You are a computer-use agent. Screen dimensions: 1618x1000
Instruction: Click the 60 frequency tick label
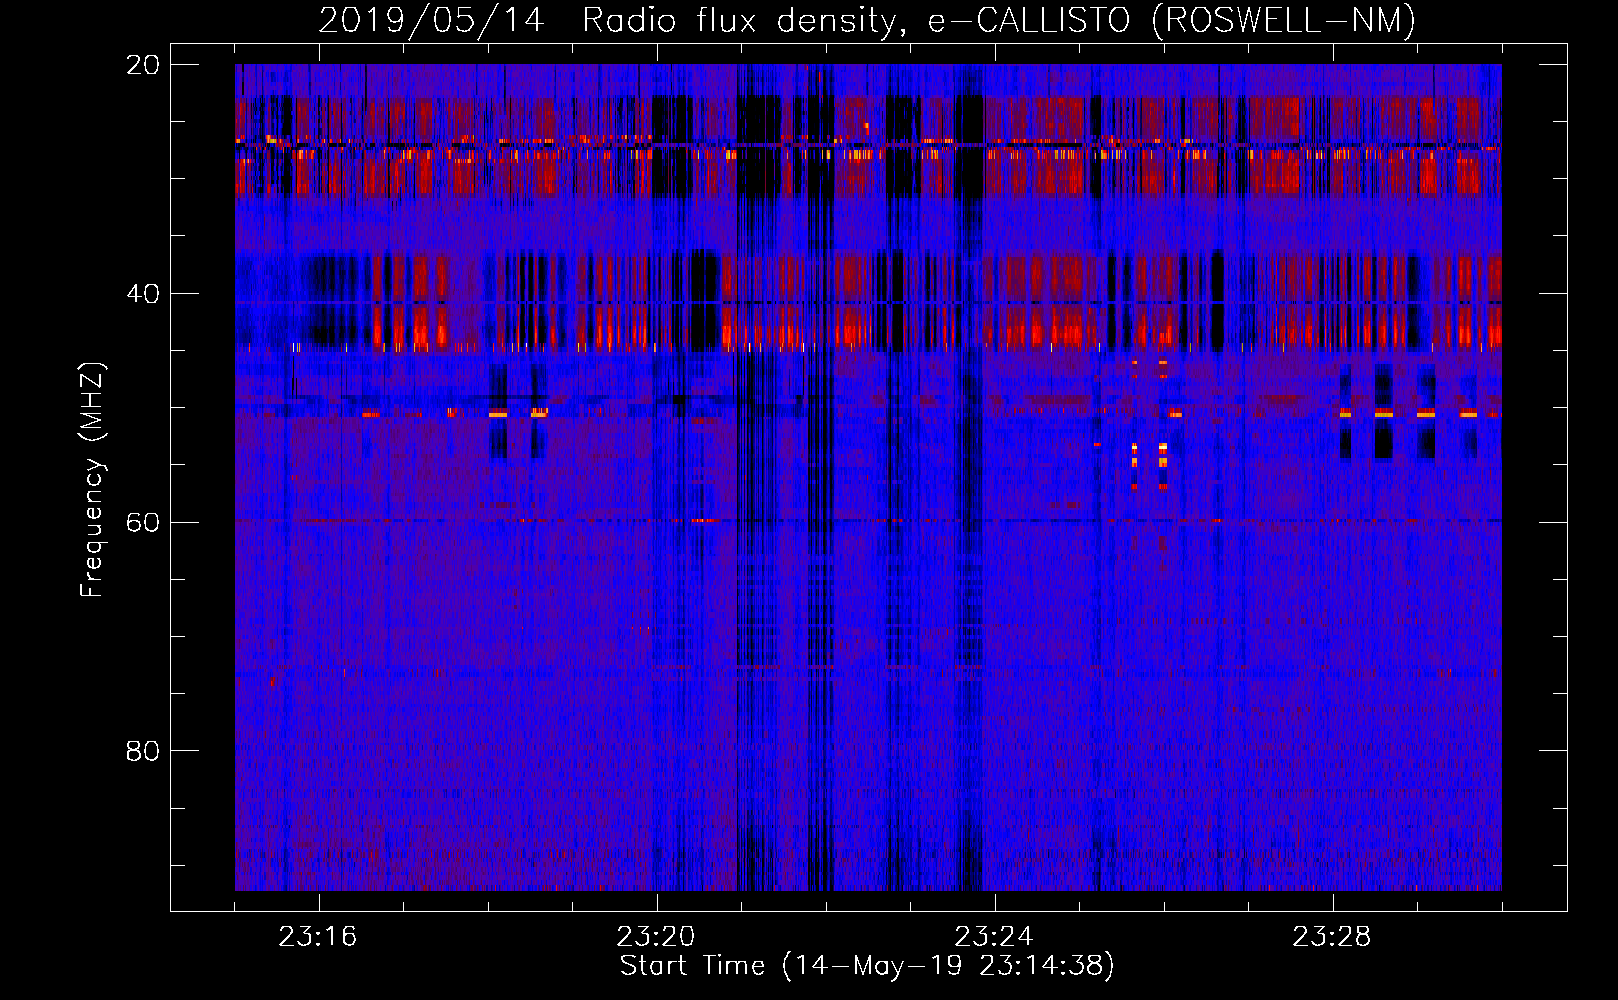point(143,523)
